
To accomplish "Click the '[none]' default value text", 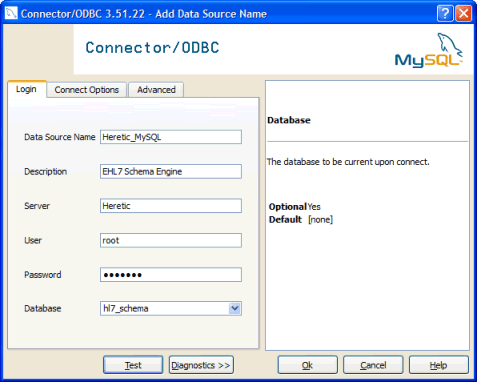I will click(x=320, y=220).
